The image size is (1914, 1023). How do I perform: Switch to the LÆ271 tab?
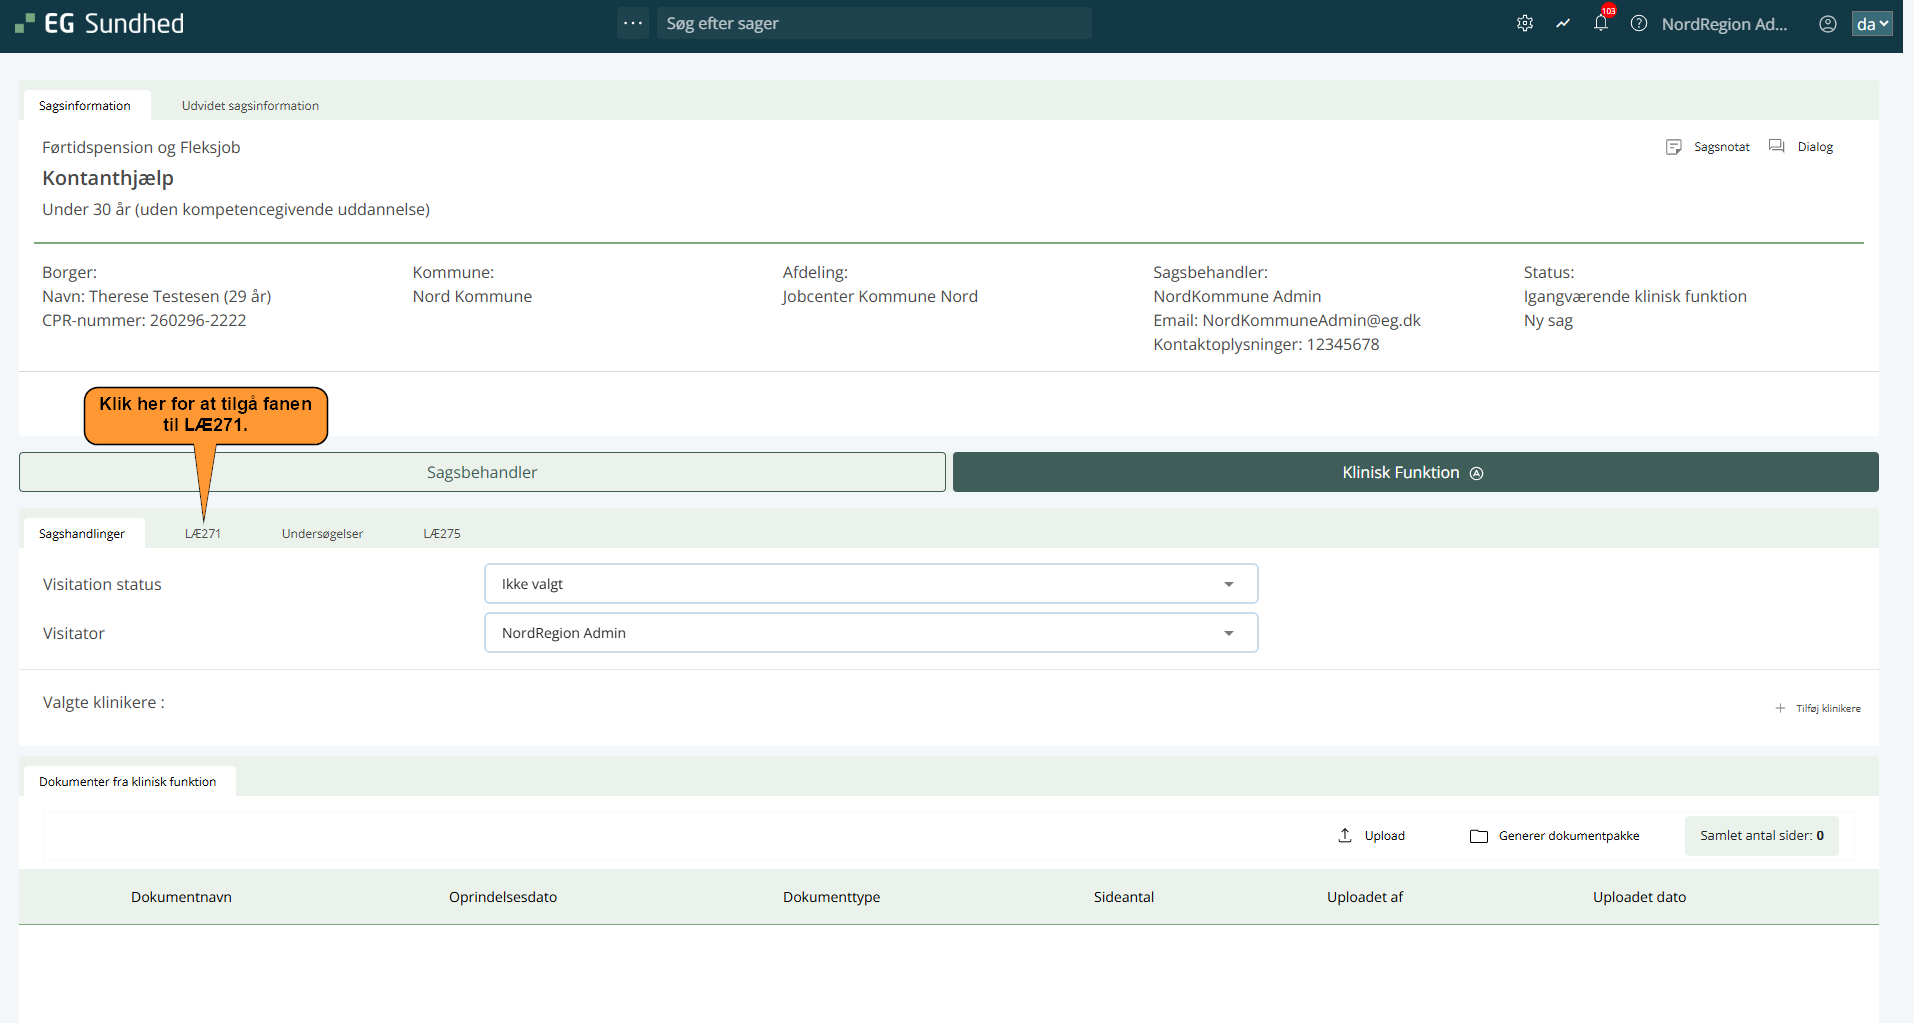coord(203,534)
